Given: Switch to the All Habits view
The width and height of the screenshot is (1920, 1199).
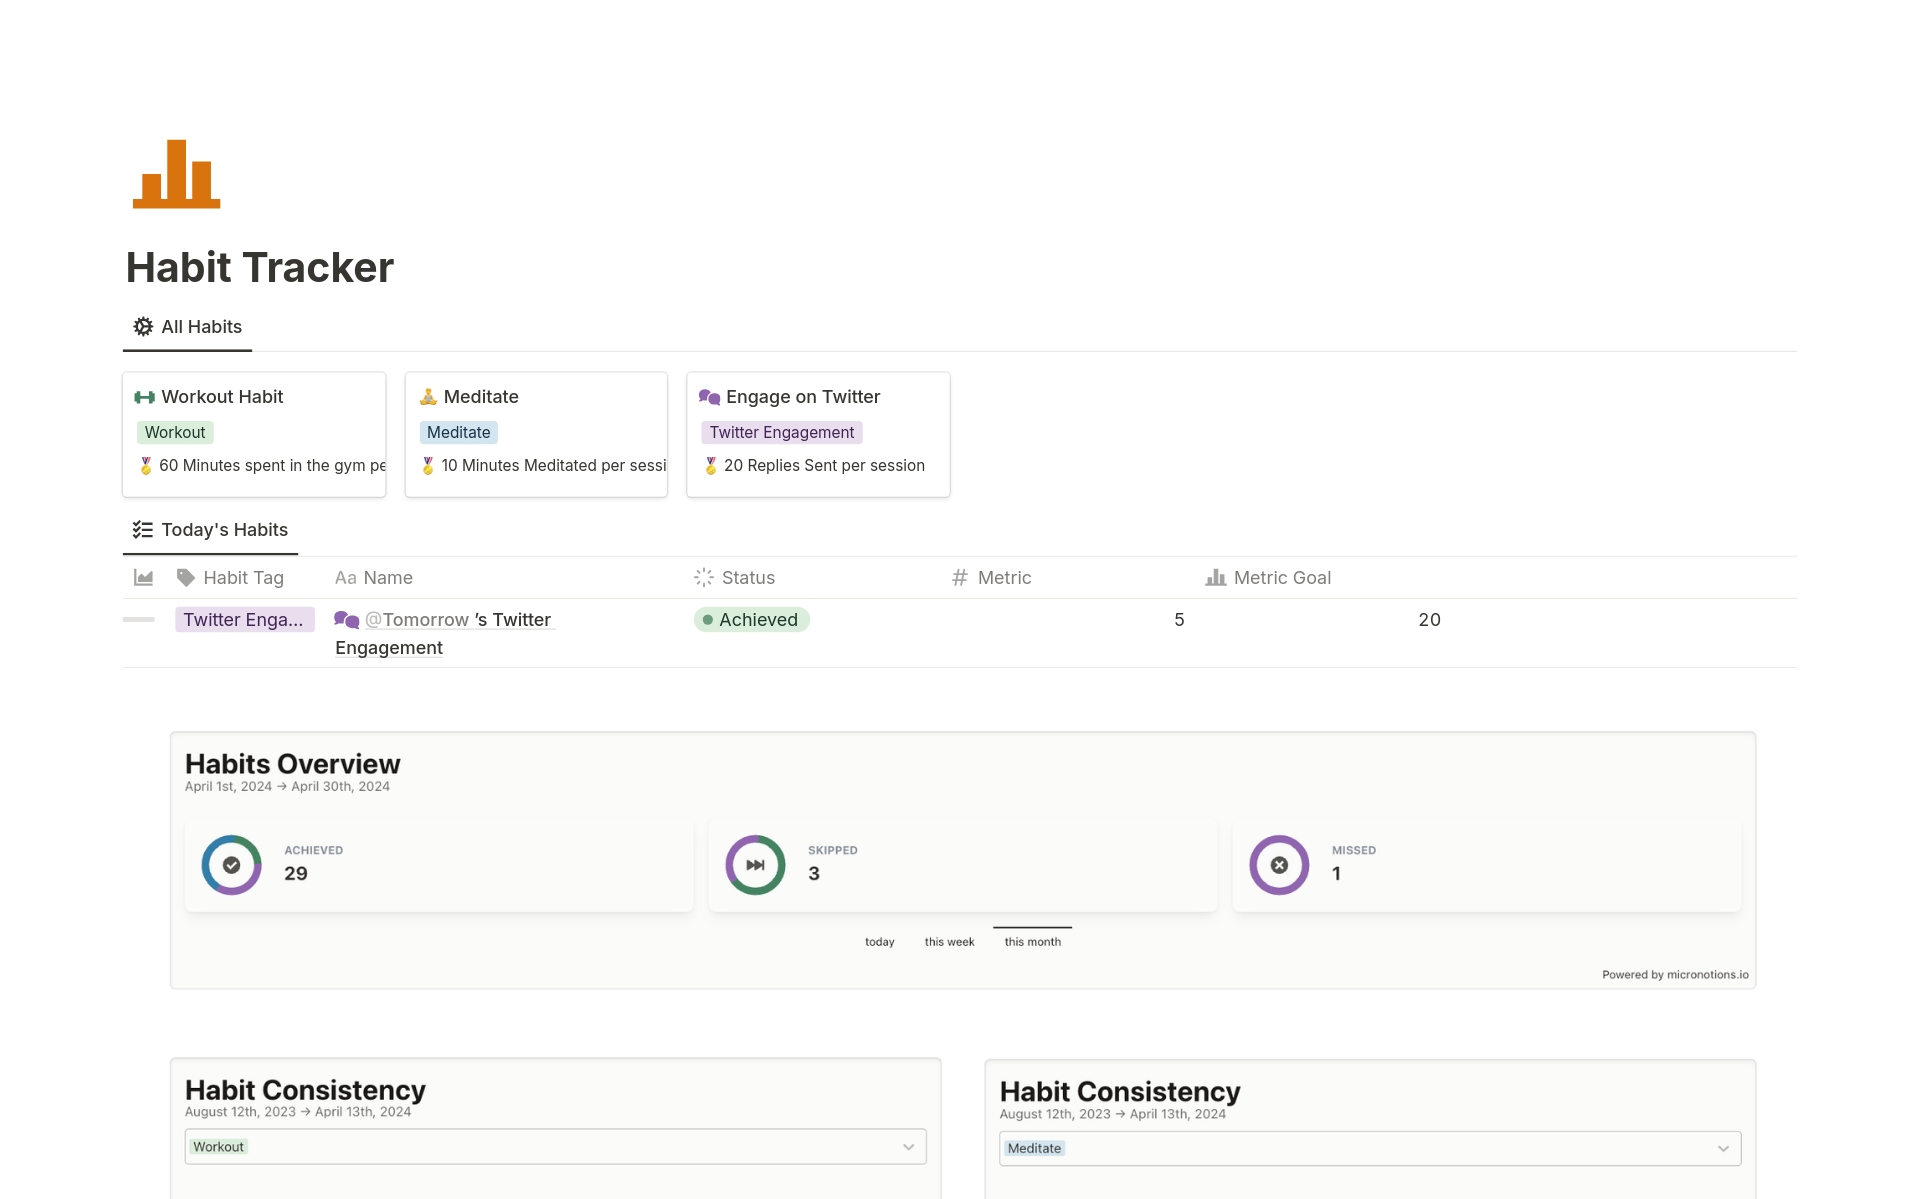Looking at the screenshot, I should click(x=200, y=326).
